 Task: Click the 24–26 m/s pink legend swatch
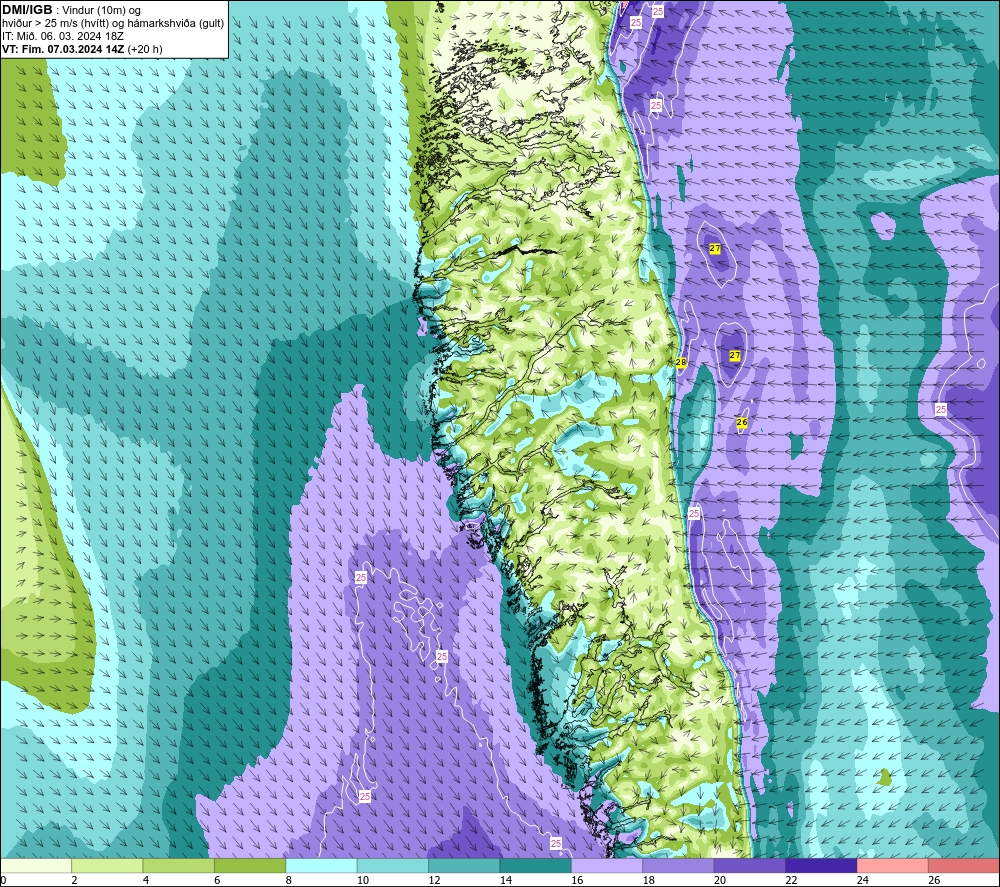click(893, 865)
